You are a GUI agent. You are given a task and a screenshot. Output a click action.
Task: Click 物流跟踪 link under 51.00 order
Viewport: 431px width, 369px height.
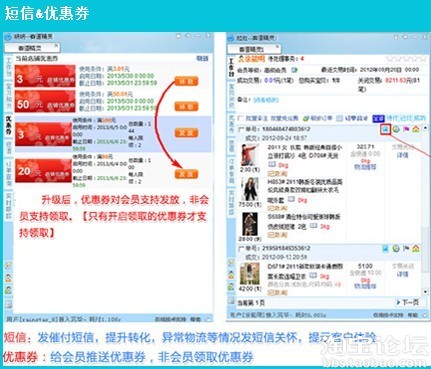coord(365,286)
